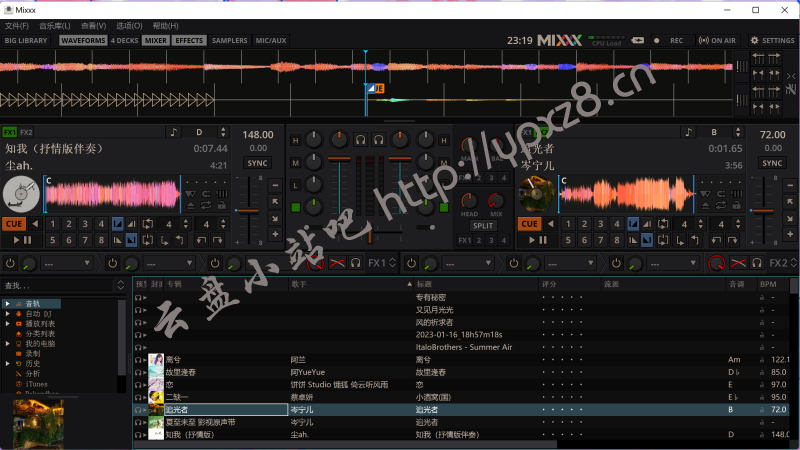Select track row 离兮 by 闰兰
This screenshot has height=450, width=800.
coord(462,360)
